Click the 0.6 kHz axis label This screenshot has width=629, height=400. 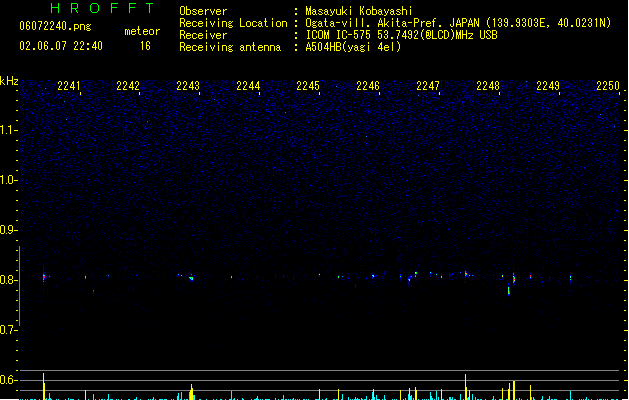pyautogui.click(x=8, y=380)
